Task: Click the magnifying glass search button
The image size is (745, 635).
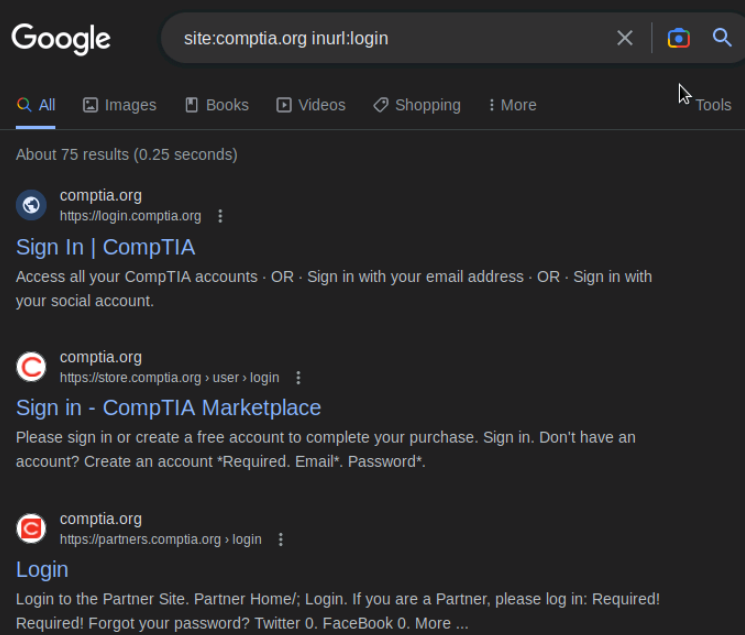Action: click(722, 37)
